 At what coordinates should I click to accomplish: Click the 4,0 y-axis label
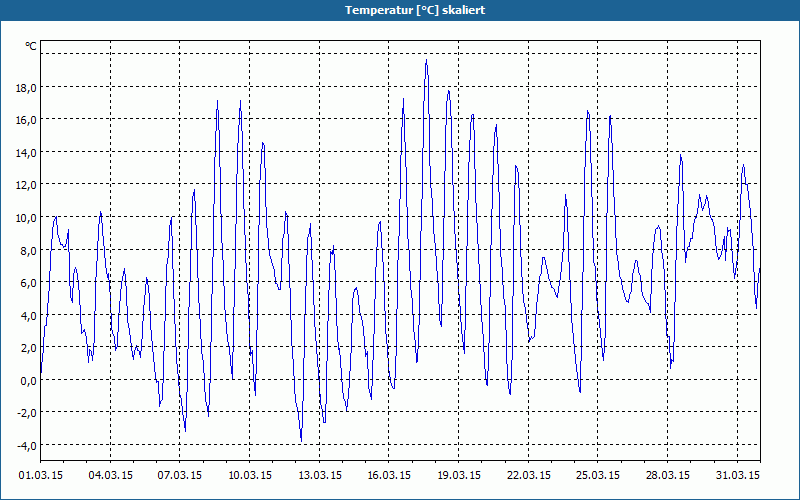pos(28,316)
